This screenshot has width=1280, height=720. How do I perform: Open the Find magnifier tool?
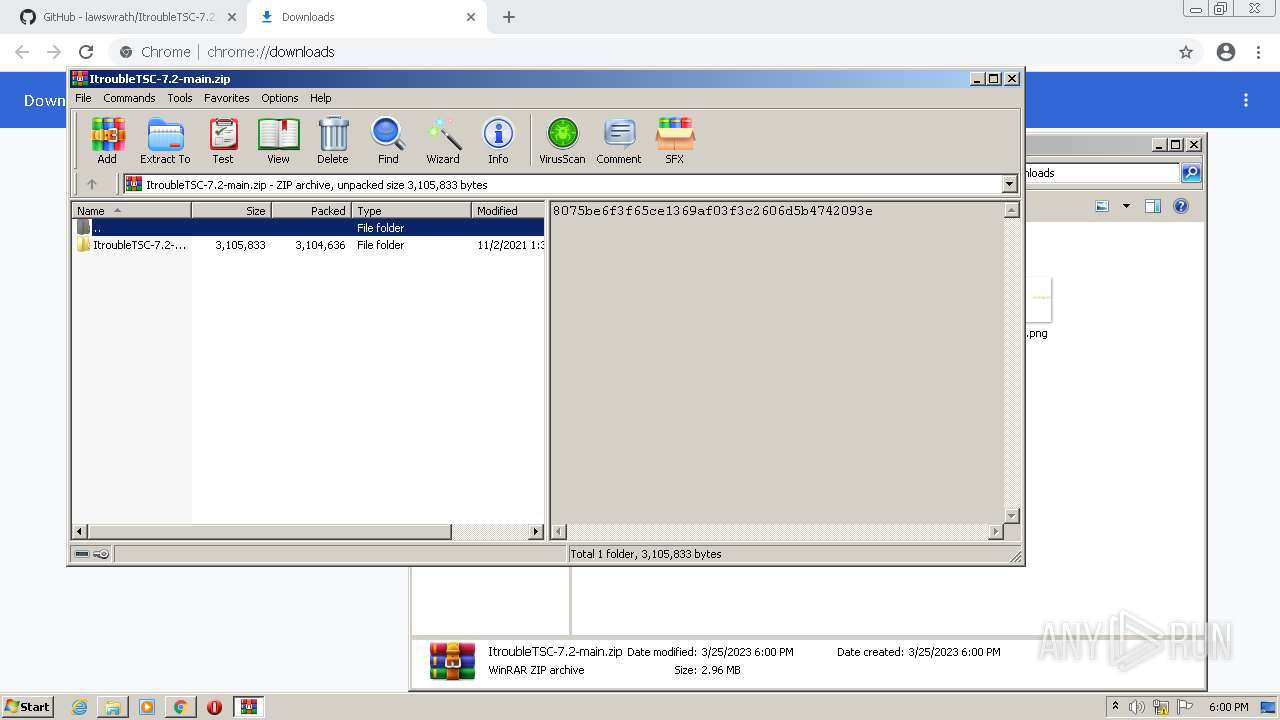388,140
